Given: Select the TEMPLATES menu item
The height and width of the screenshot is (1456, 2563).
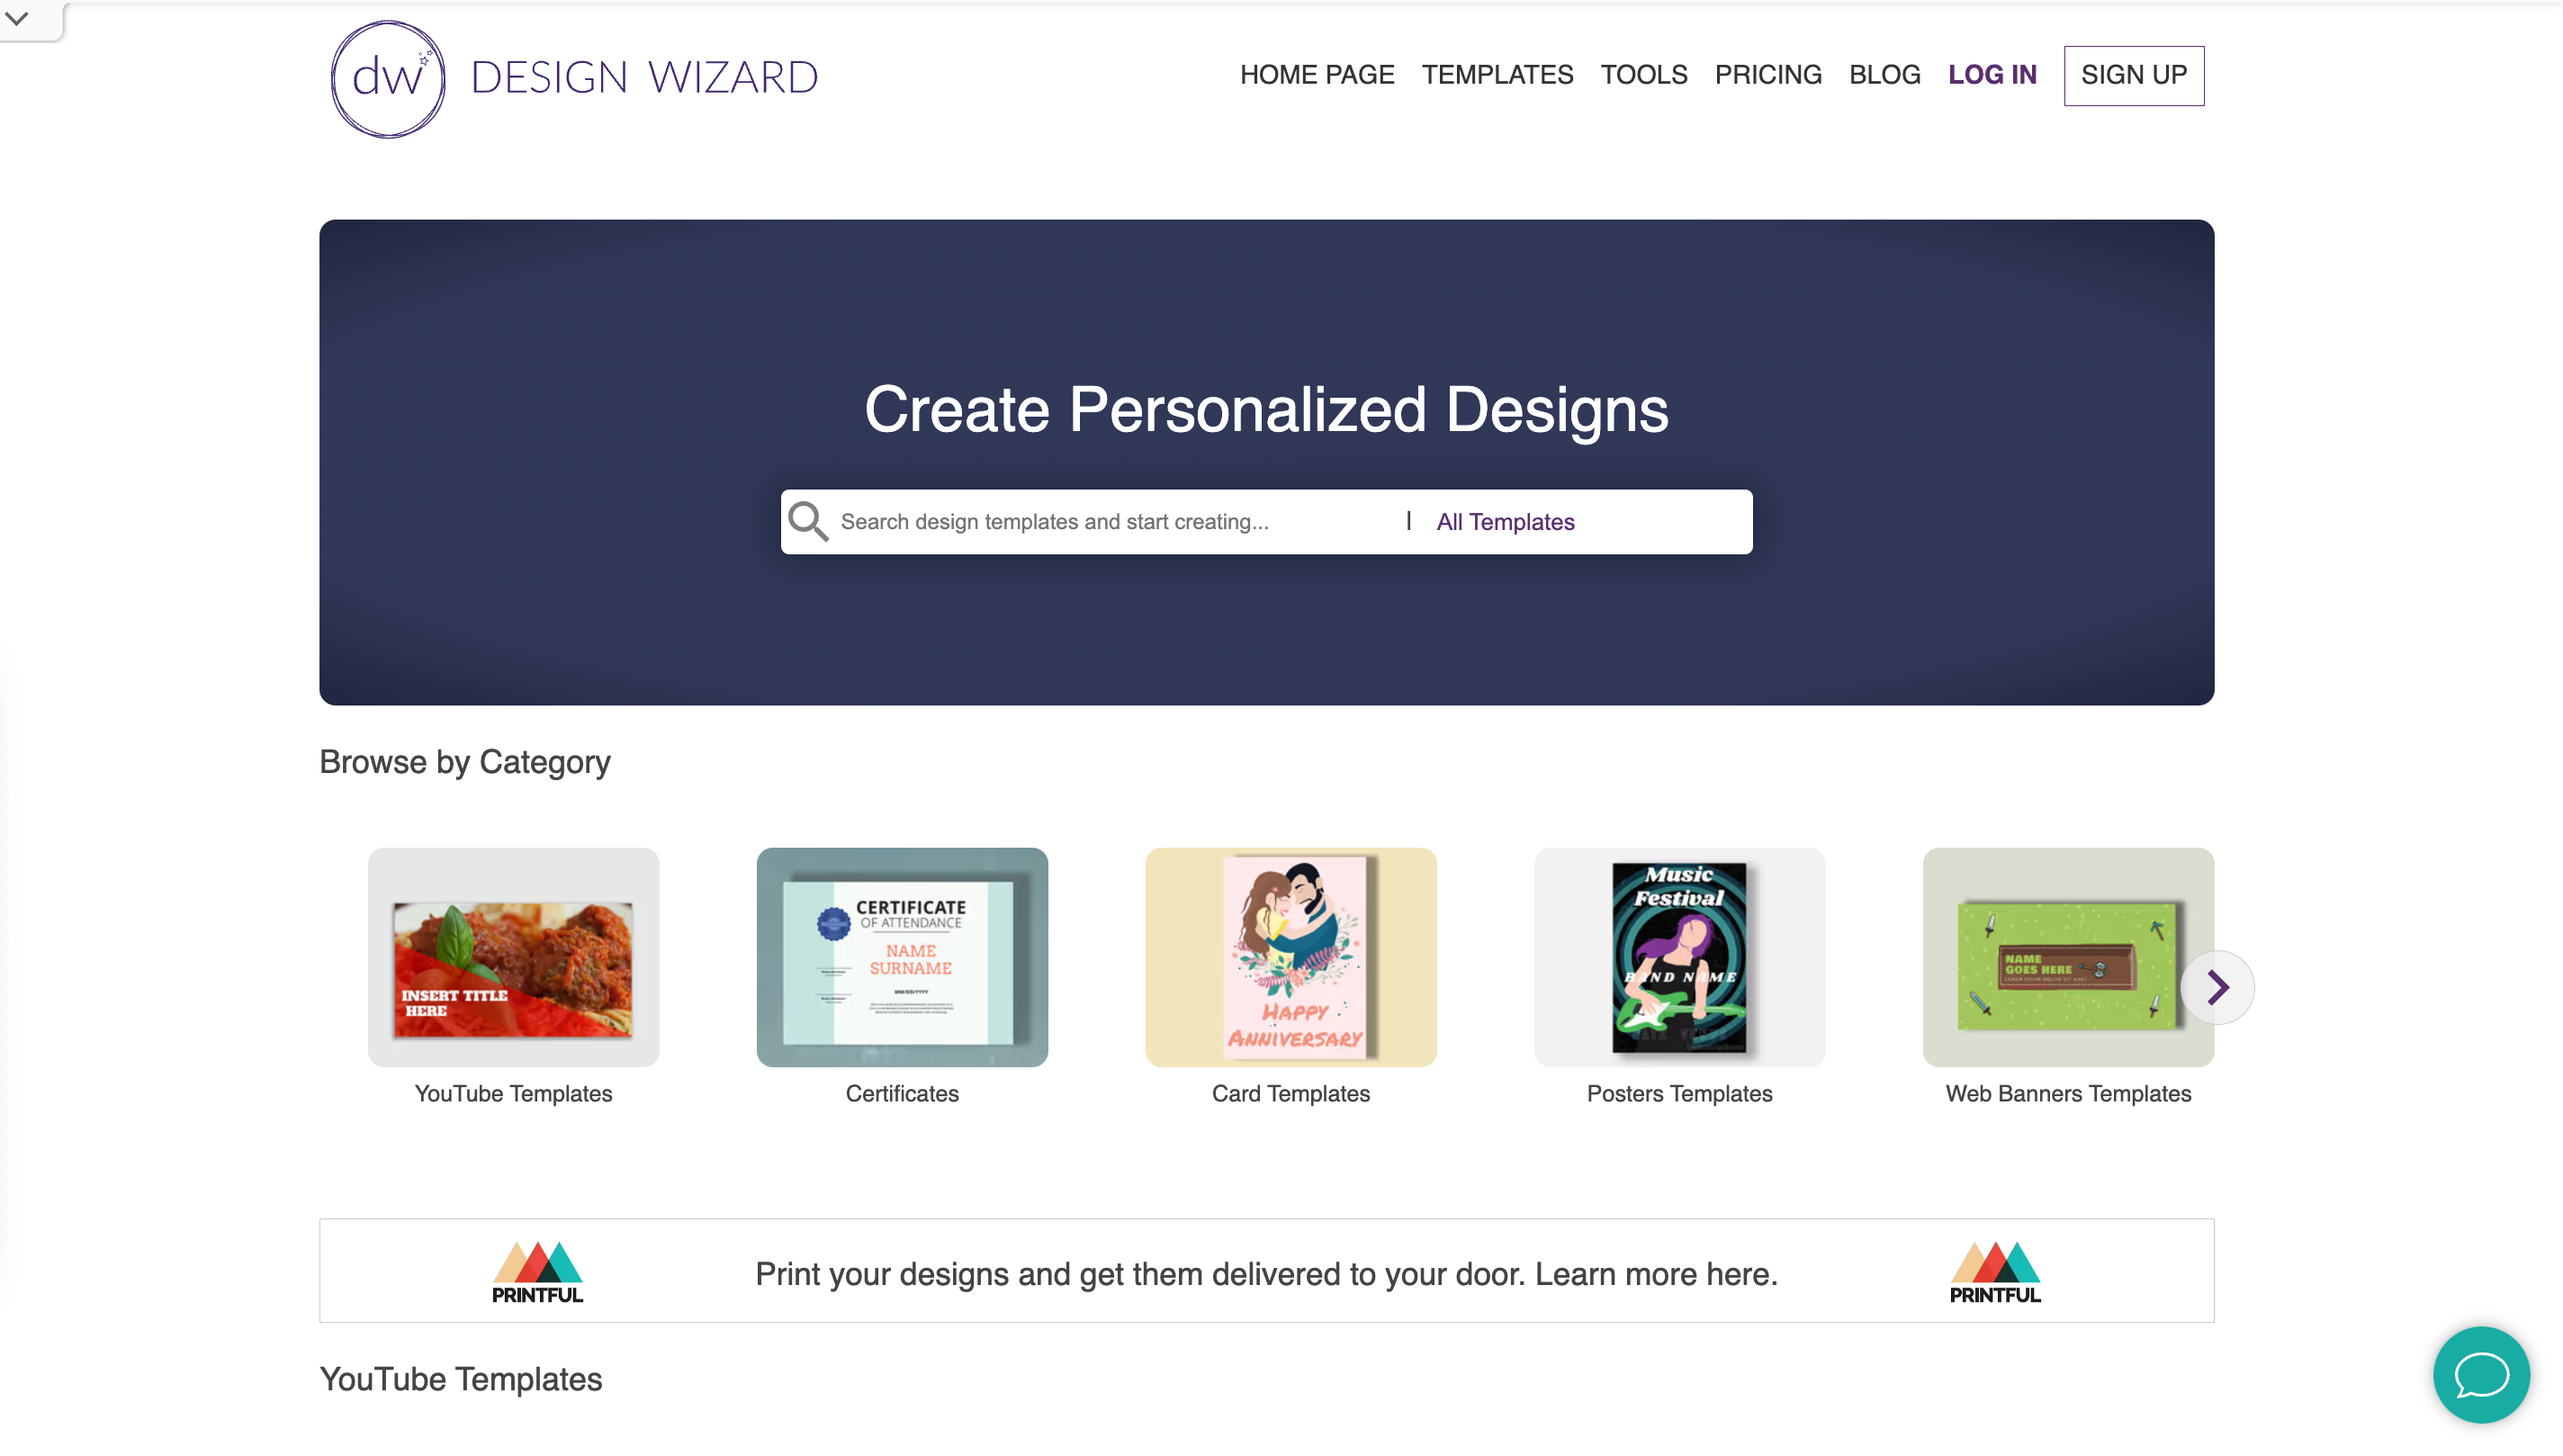Looking at the screenshot, I should click(1497, 74).
